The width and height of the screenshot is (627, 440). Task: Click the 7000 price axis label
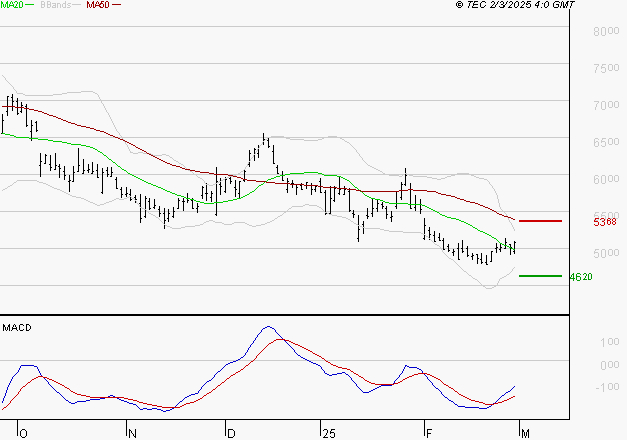[x=606, y=105]
